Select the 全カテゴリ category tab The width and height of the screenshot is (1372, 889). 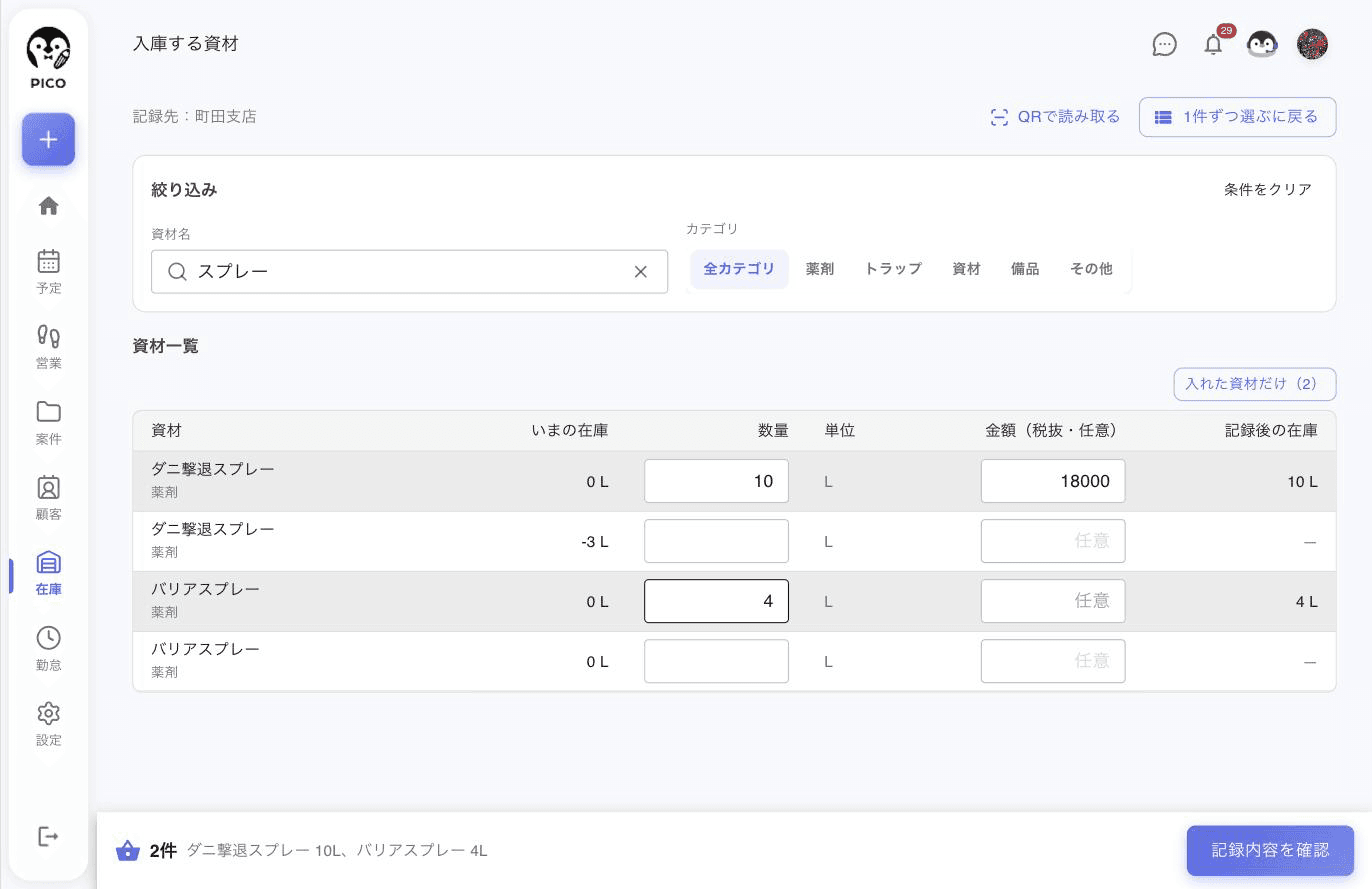coord(739,269)
